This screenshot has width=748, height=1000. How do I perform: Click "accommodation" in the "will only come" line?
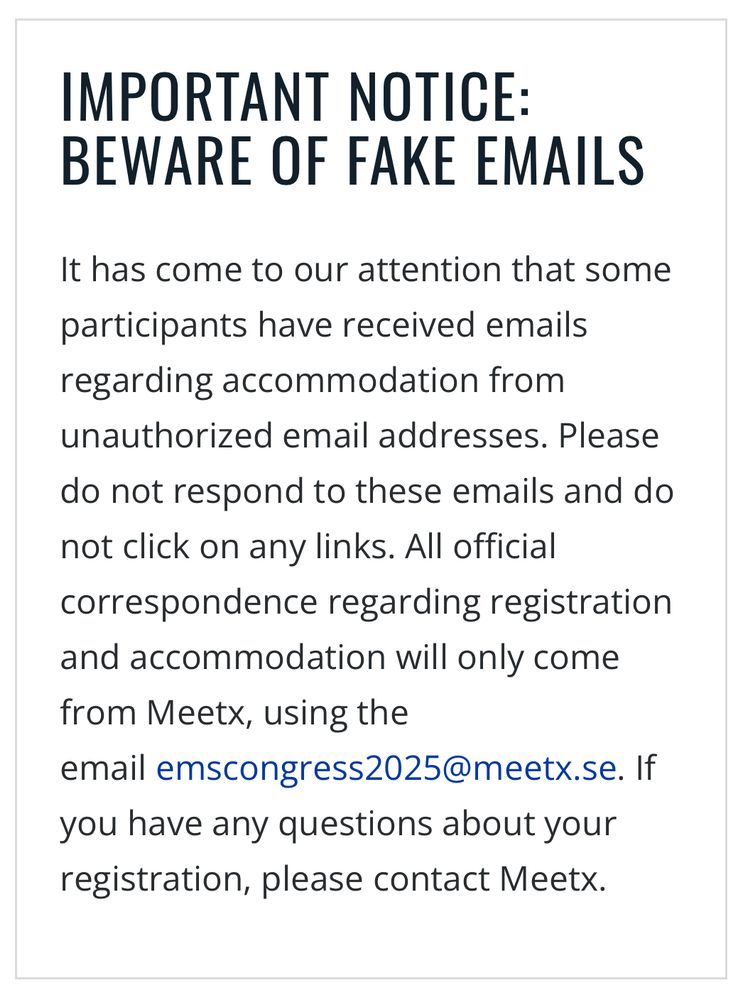pyautogui.click(x=257, y=658)
